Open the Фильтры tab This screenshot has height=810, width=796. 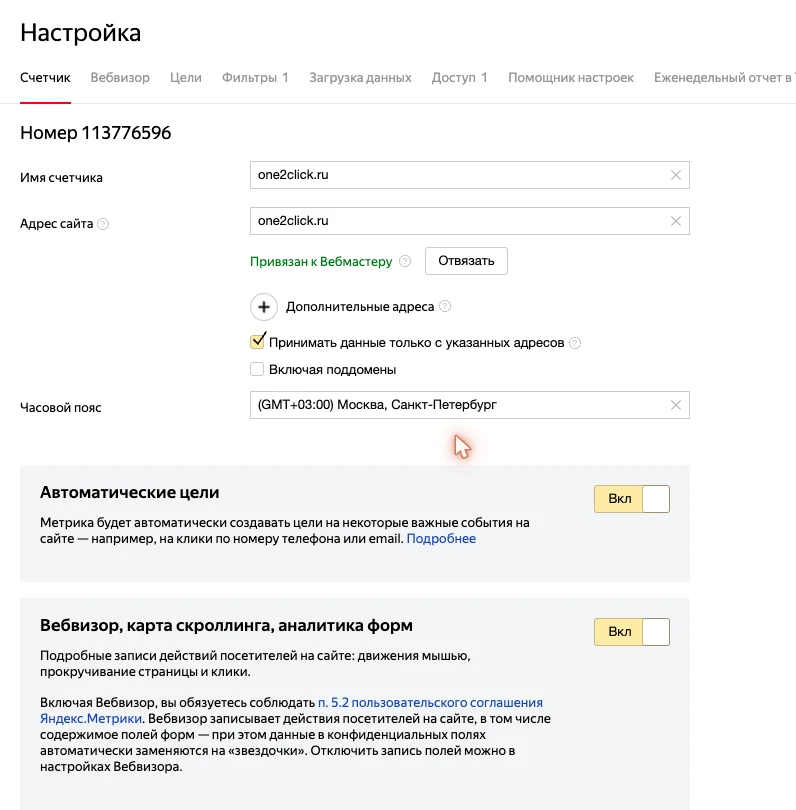tap(255, 77)
